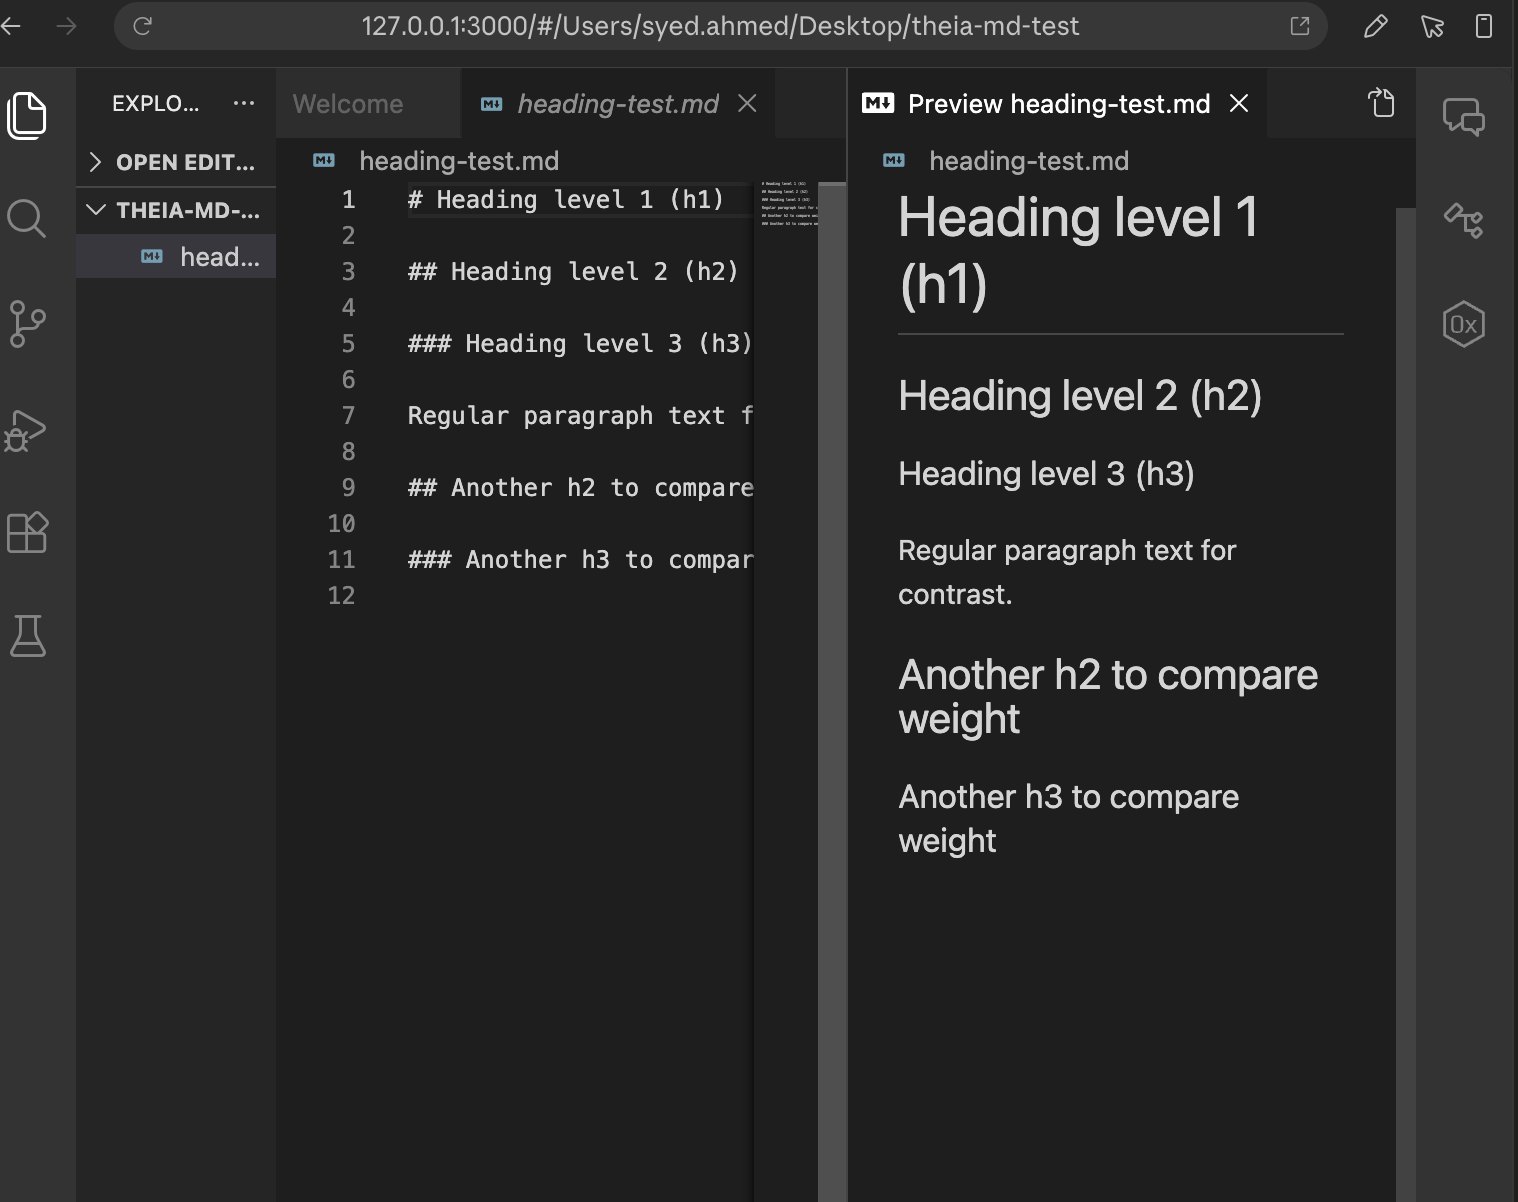The image size is (1518, 1202).
Task: Click the browser reload icon
Action: pos(142,26)
